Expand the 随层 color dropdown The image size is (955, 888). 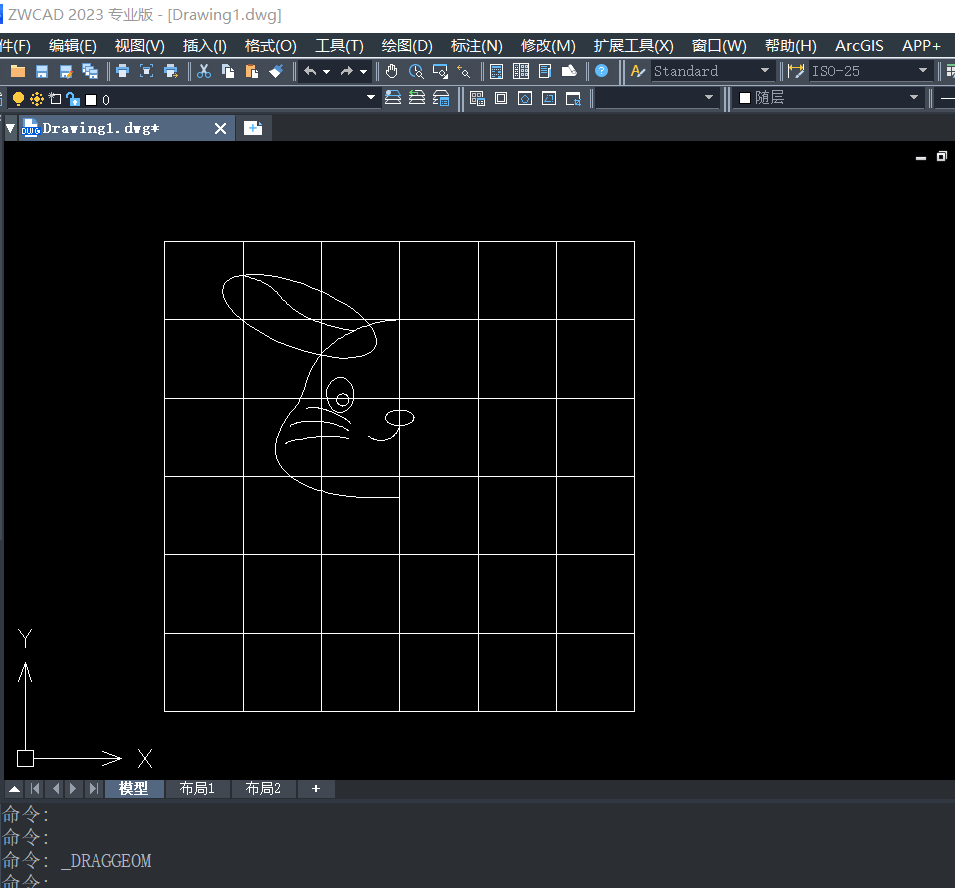click(x=914, y=97)
